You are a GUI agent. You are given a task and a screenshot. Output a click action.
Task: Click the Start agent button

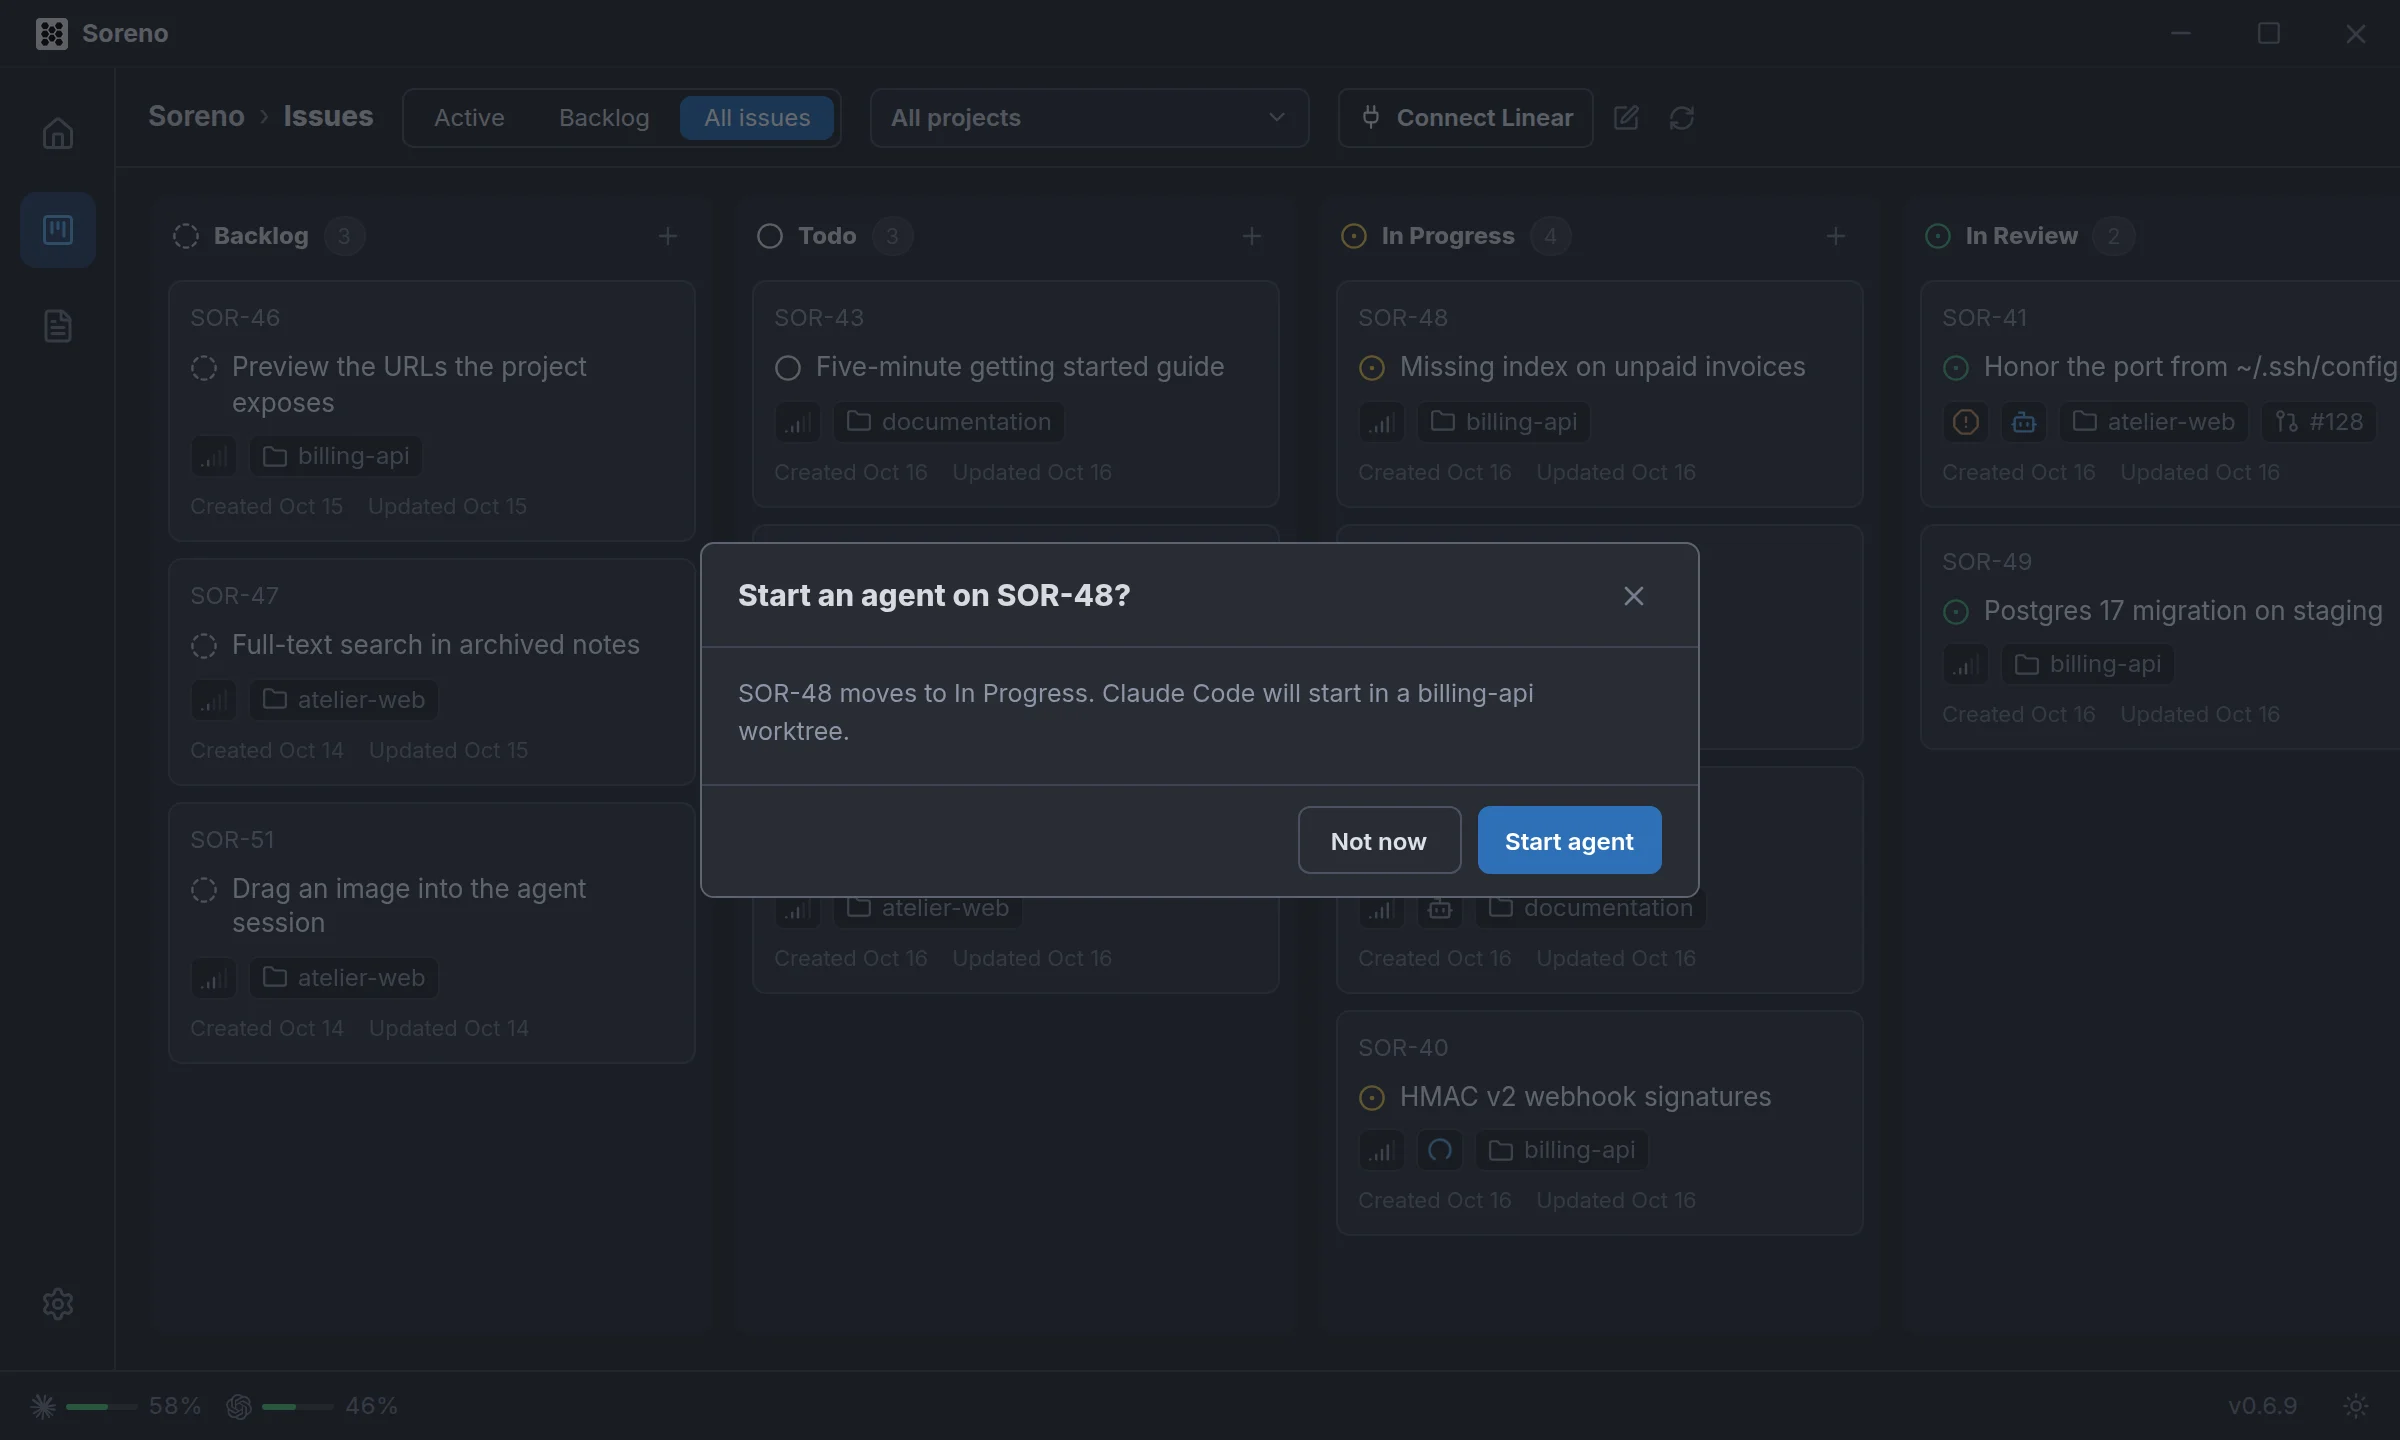click(x=1569, y=841)
